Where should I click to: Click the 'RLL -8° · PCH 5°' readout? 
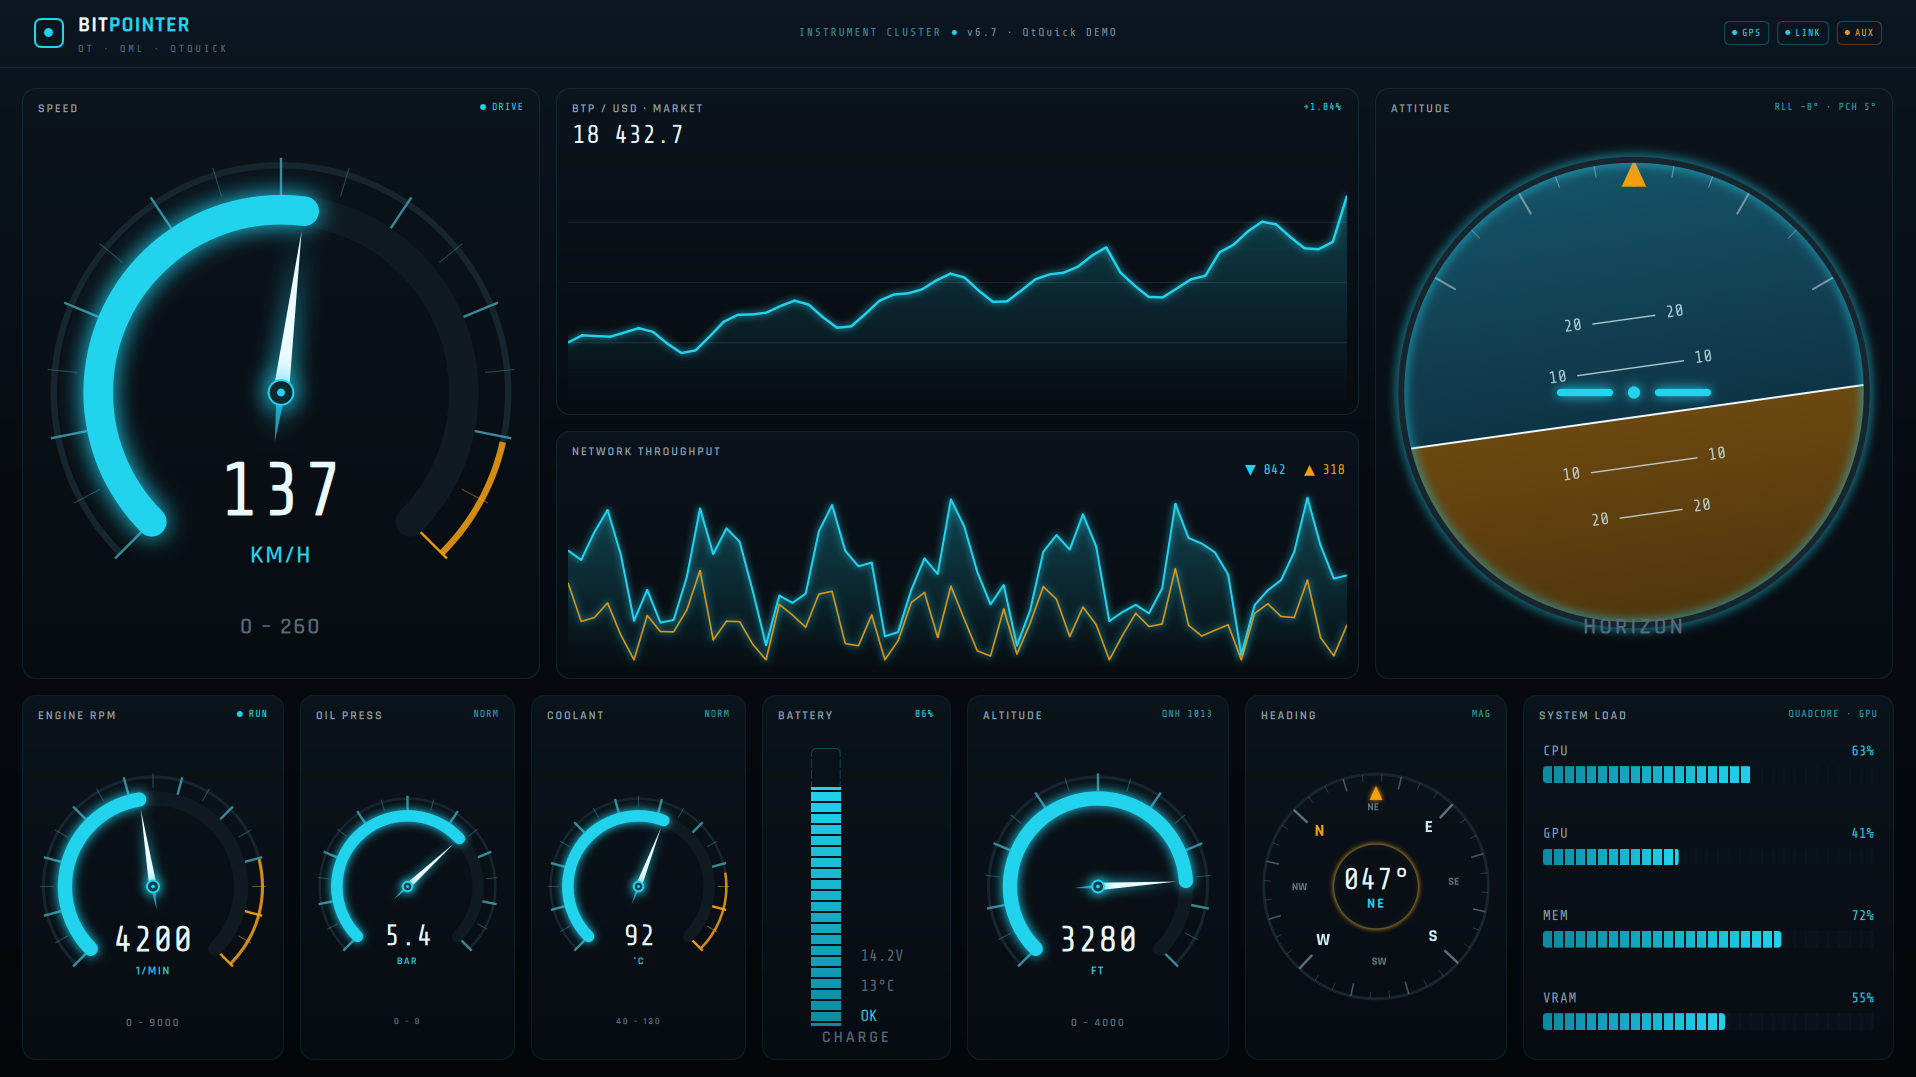pyautogui.click(x=1825, y=107)
